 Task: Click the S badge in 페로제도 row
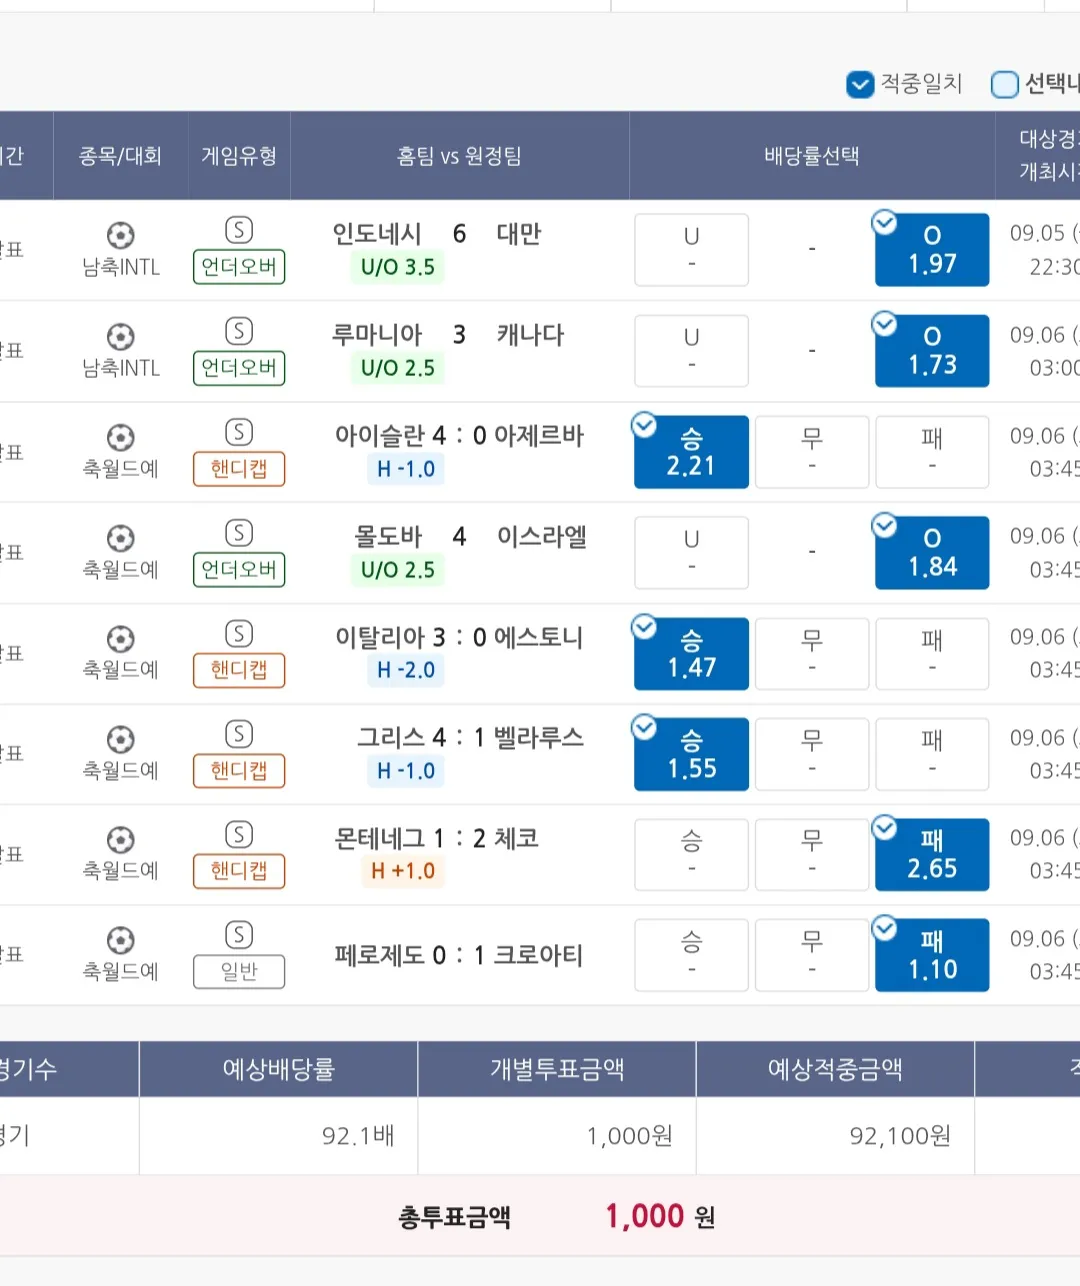point(239,935)
